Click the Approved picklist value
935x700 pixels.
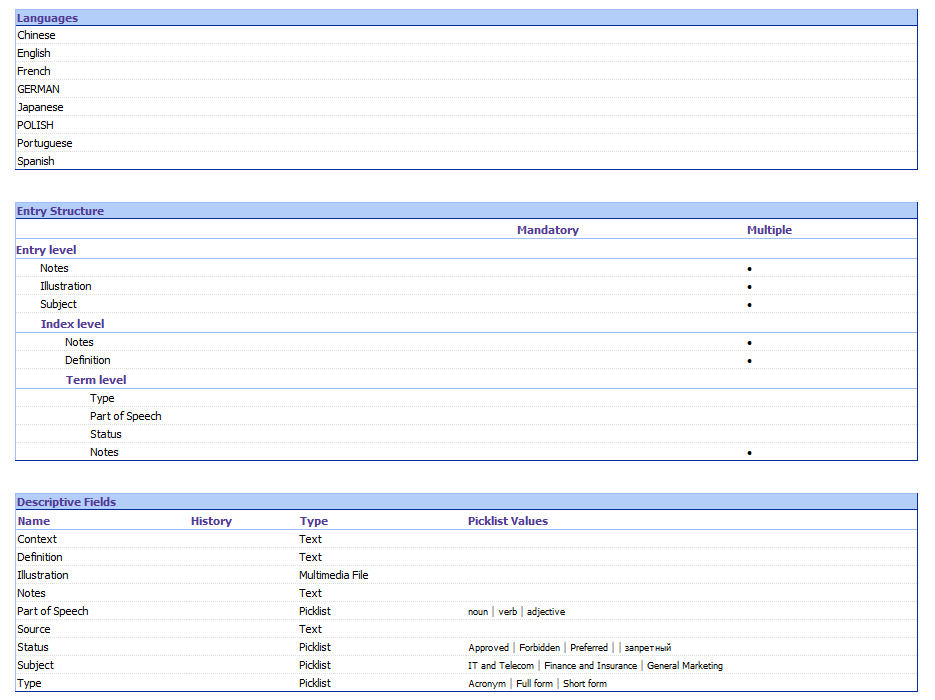(488, 648)
